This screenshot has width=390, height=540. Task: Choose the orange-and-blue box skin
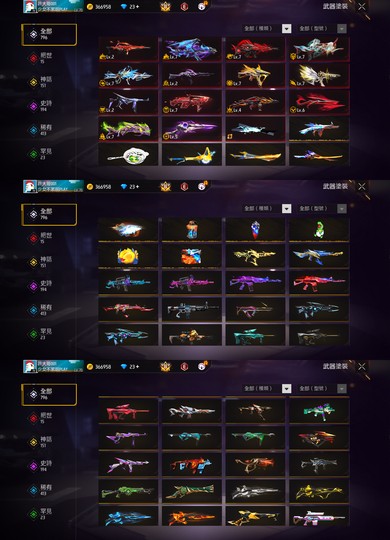[192, 256]
